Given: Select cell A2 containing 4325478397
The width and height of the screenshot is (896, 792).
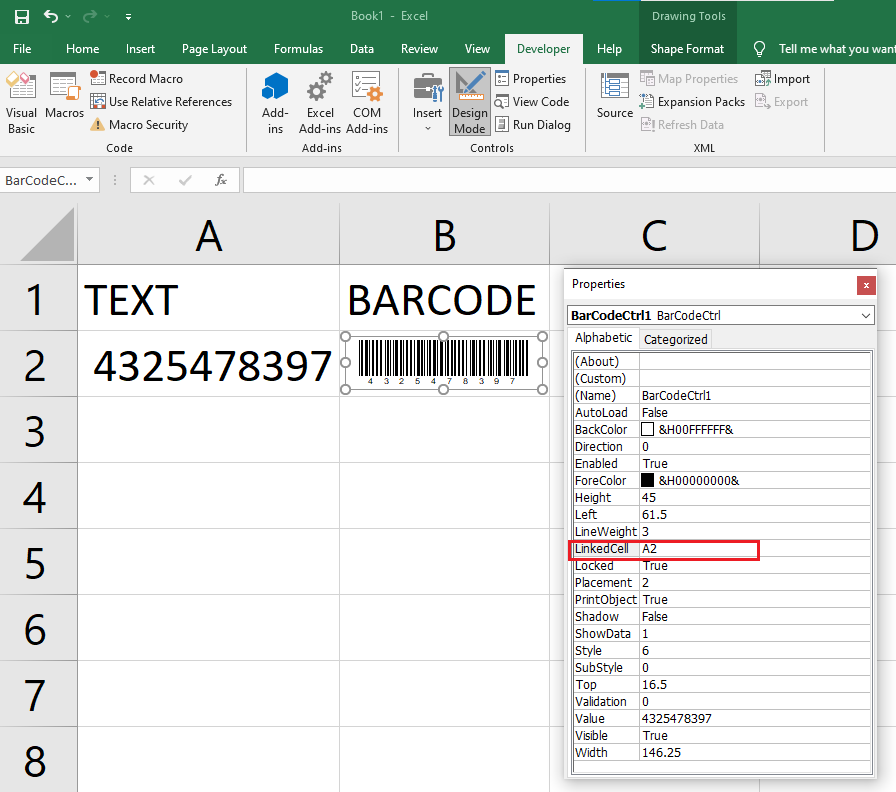Looking at the screenshot, I should [x=209, y=364].
